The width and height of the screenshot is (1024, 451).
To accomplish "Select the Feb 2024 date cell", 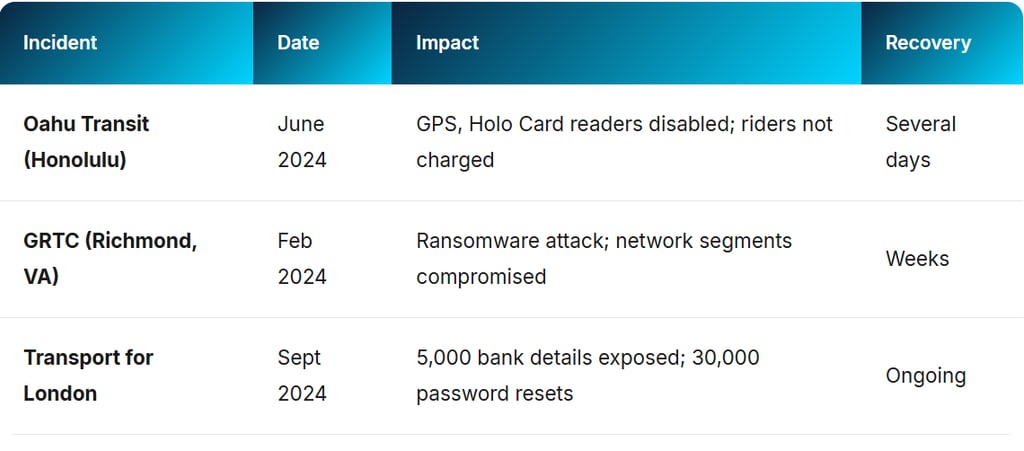I will (x=302, y=258).
